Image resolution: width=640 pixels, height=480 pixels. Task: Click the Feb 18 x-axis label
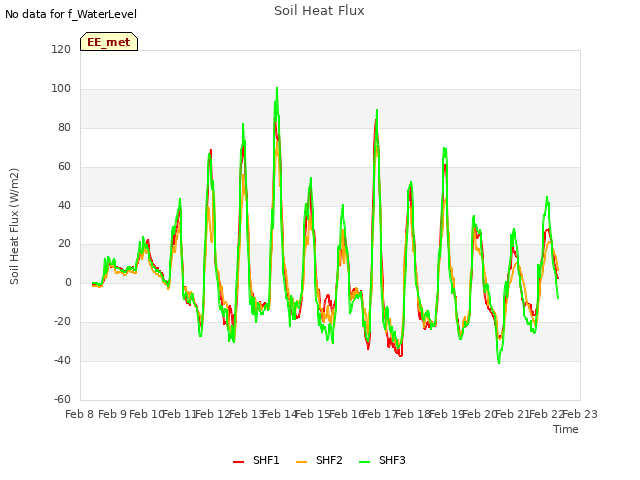[x=413, y=414]
